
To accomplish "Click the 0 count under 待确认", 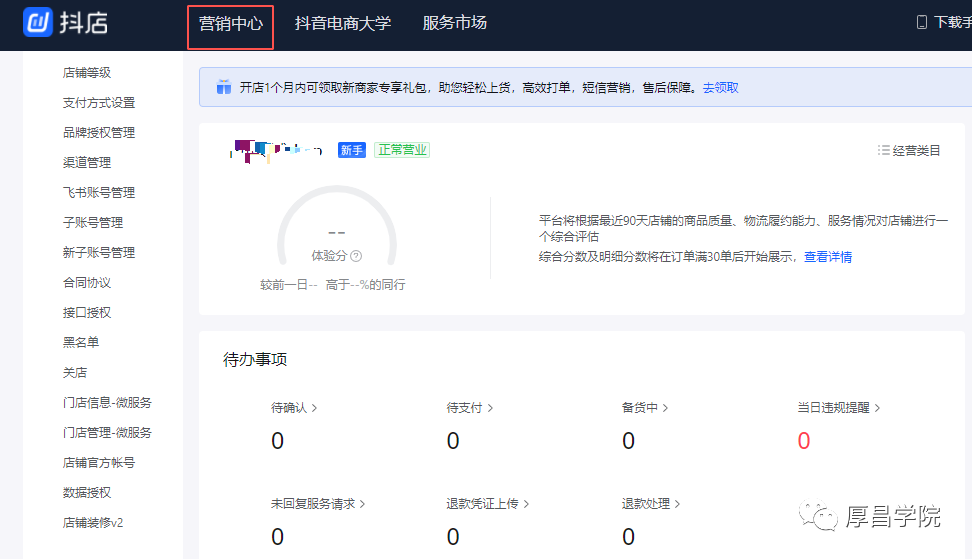I will tap(278, 441).
